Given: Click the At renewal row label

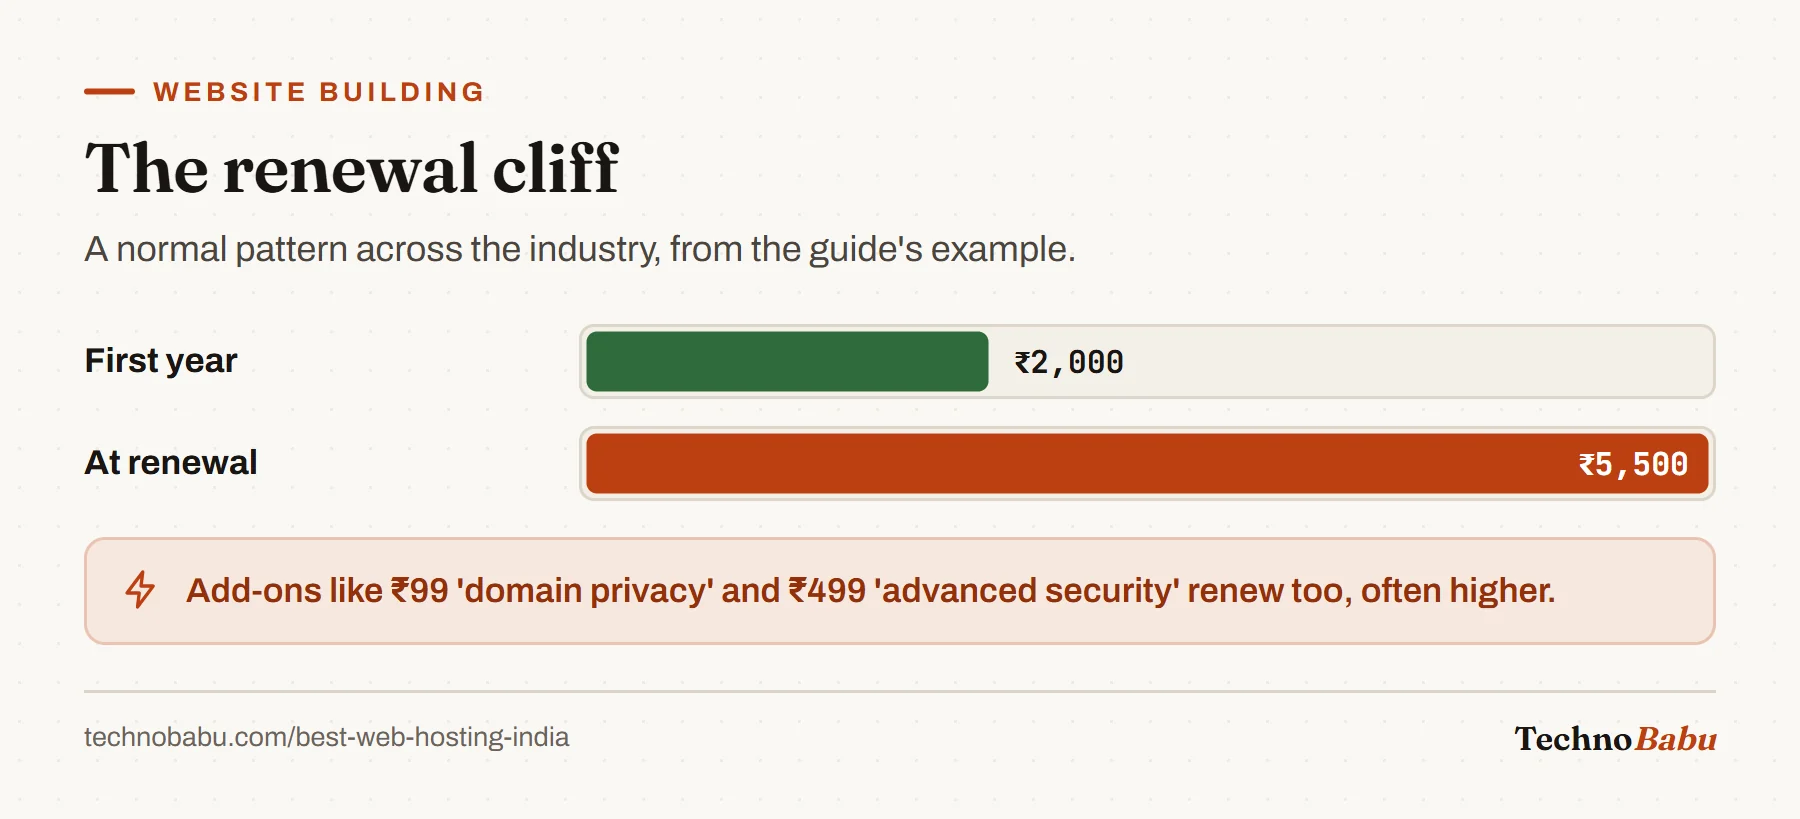Looking at the screenshot, I should click(171, 462).
